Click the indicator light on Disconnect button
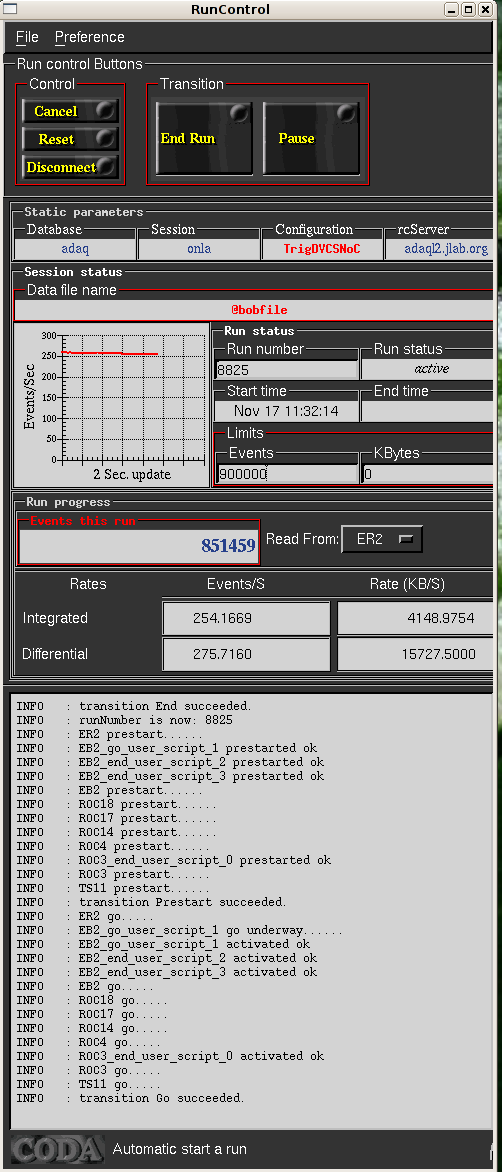 pos(107,166)
